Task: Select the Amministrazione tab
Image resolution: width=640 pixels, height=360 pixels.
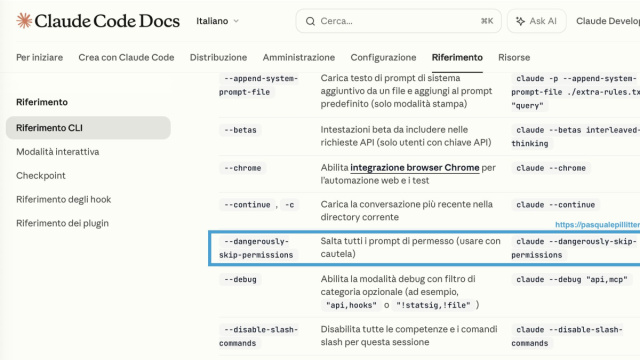Action: pos(299,58)
